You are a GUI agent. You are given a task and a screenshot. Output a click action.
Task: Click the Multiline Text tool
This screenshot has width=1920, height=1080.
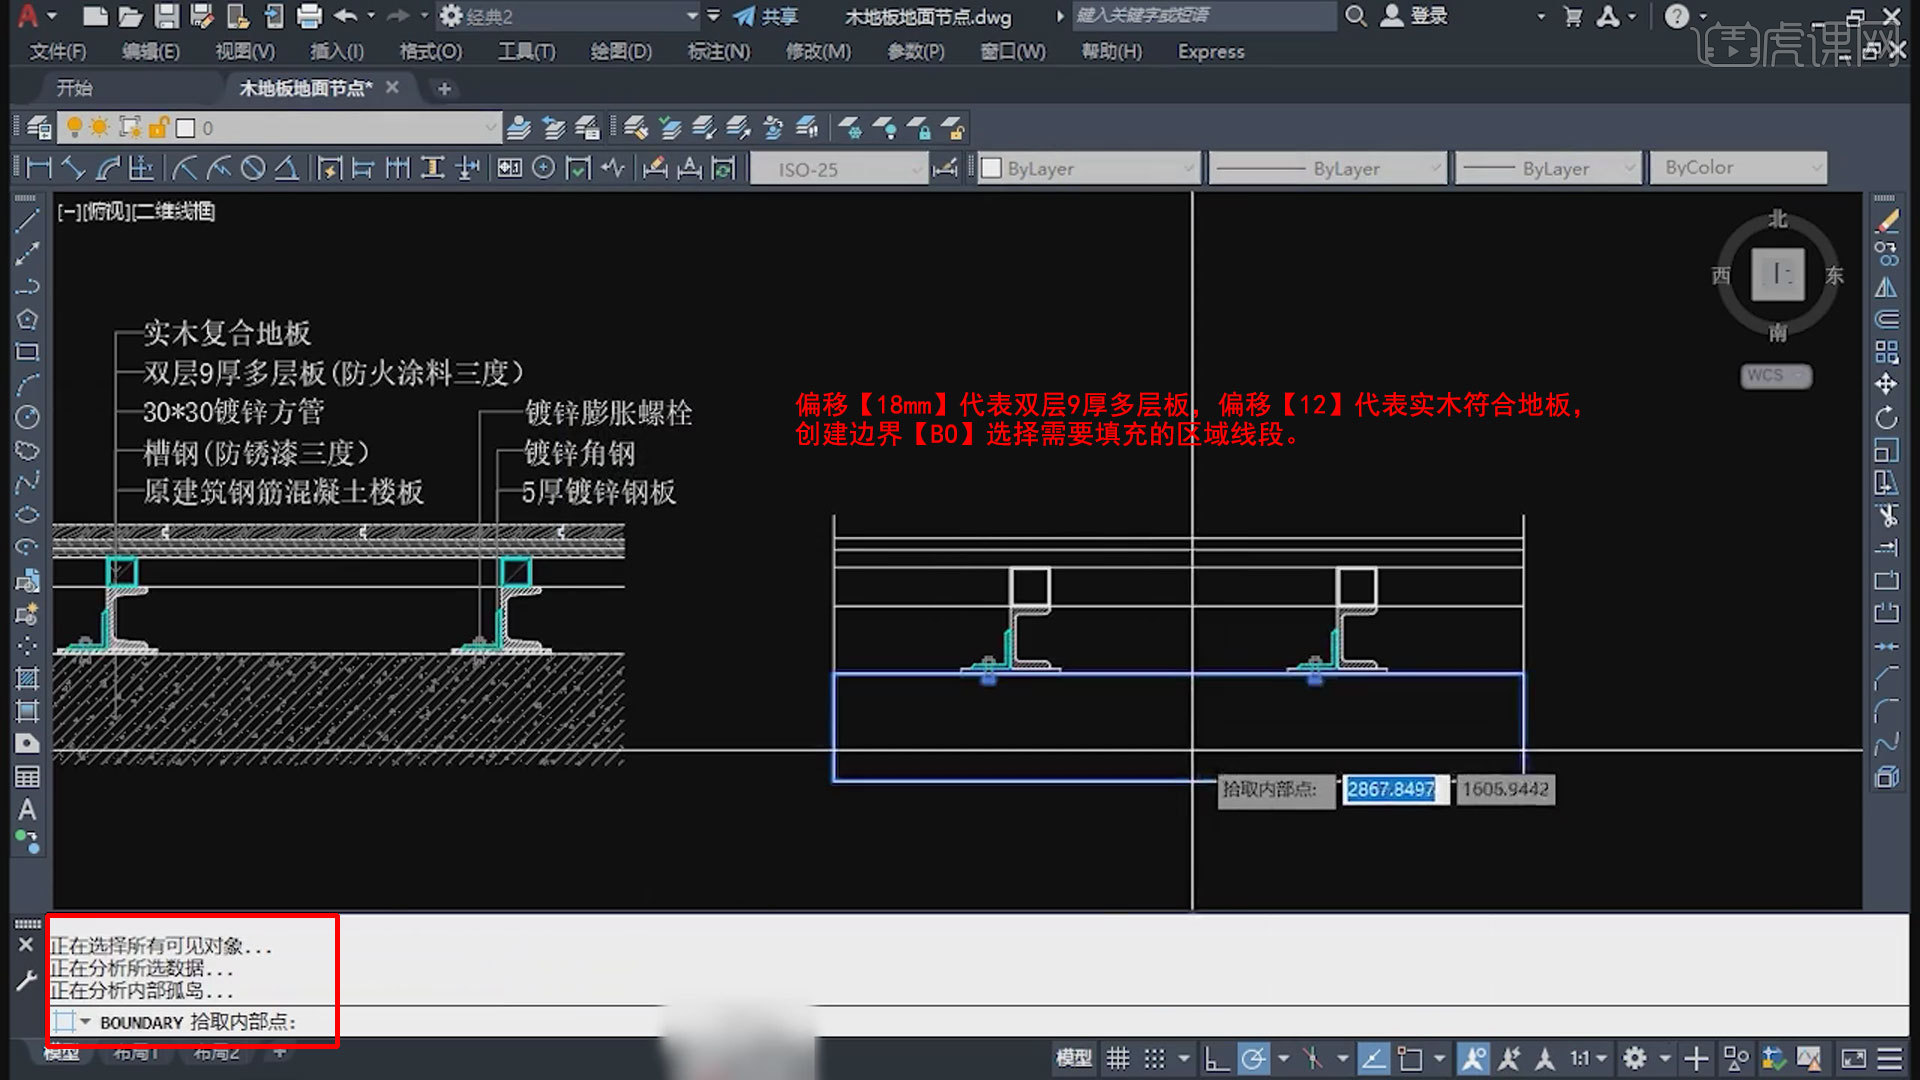[27, 810]
